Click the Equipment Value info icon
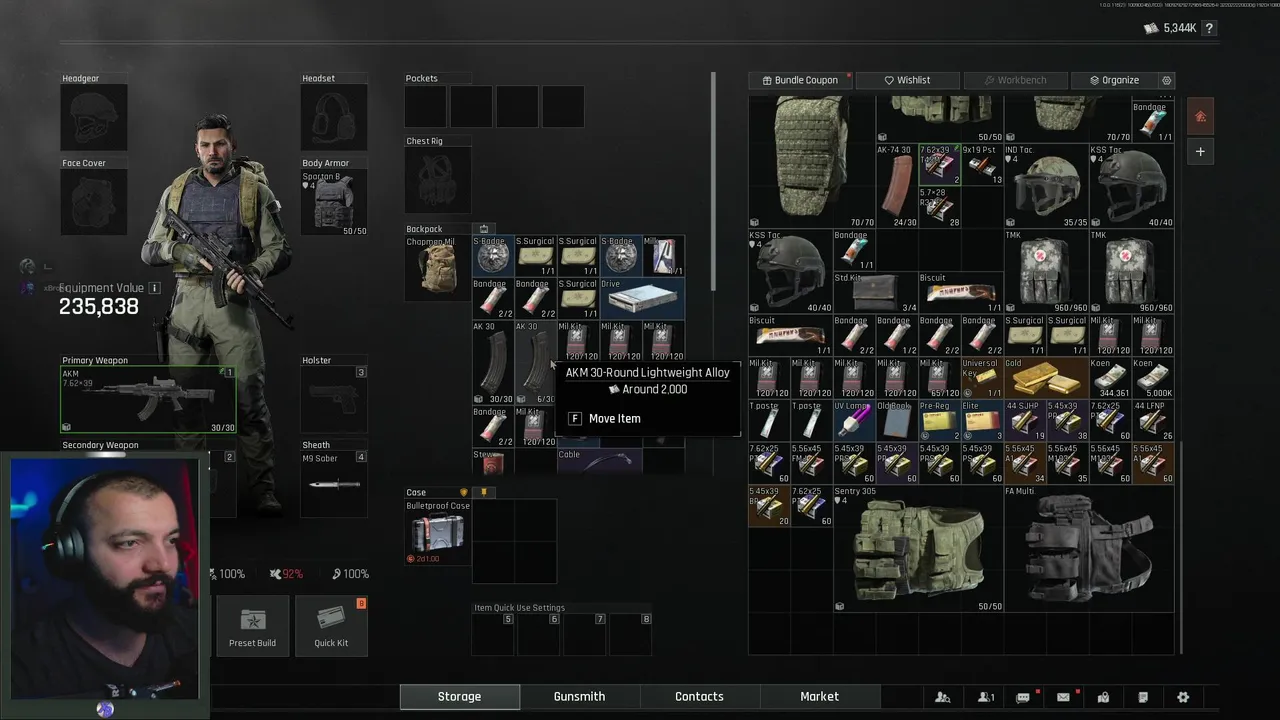The height and width of the screenshot is (720, 1280). click(154, 288)
